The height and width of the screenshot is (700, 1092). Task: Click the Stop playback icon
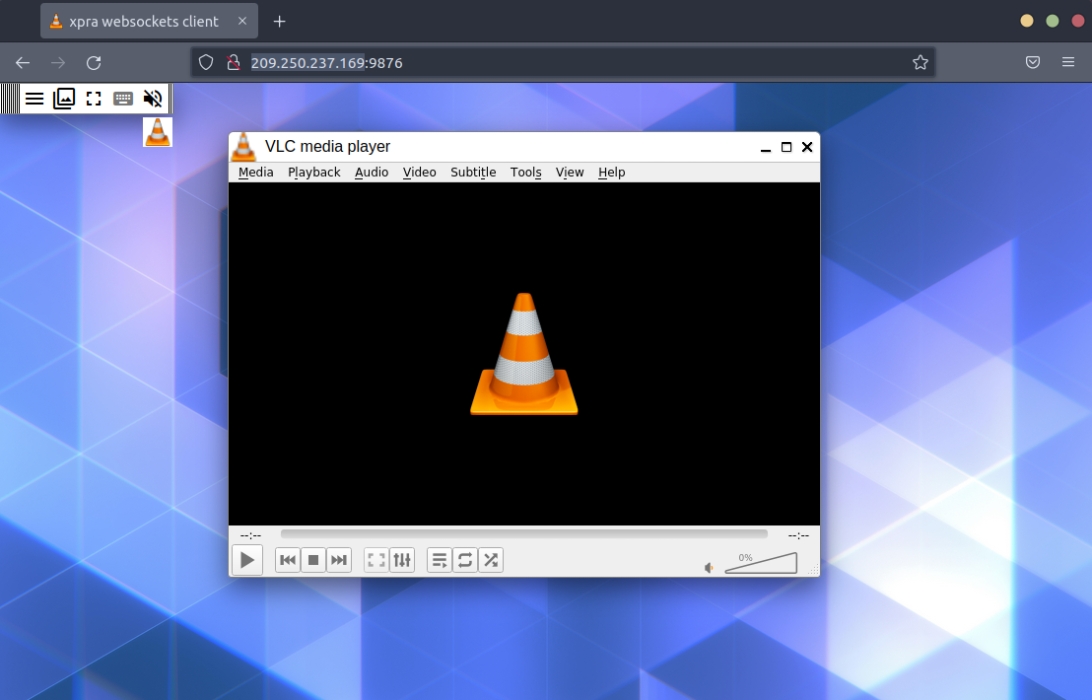pos(313,560)
